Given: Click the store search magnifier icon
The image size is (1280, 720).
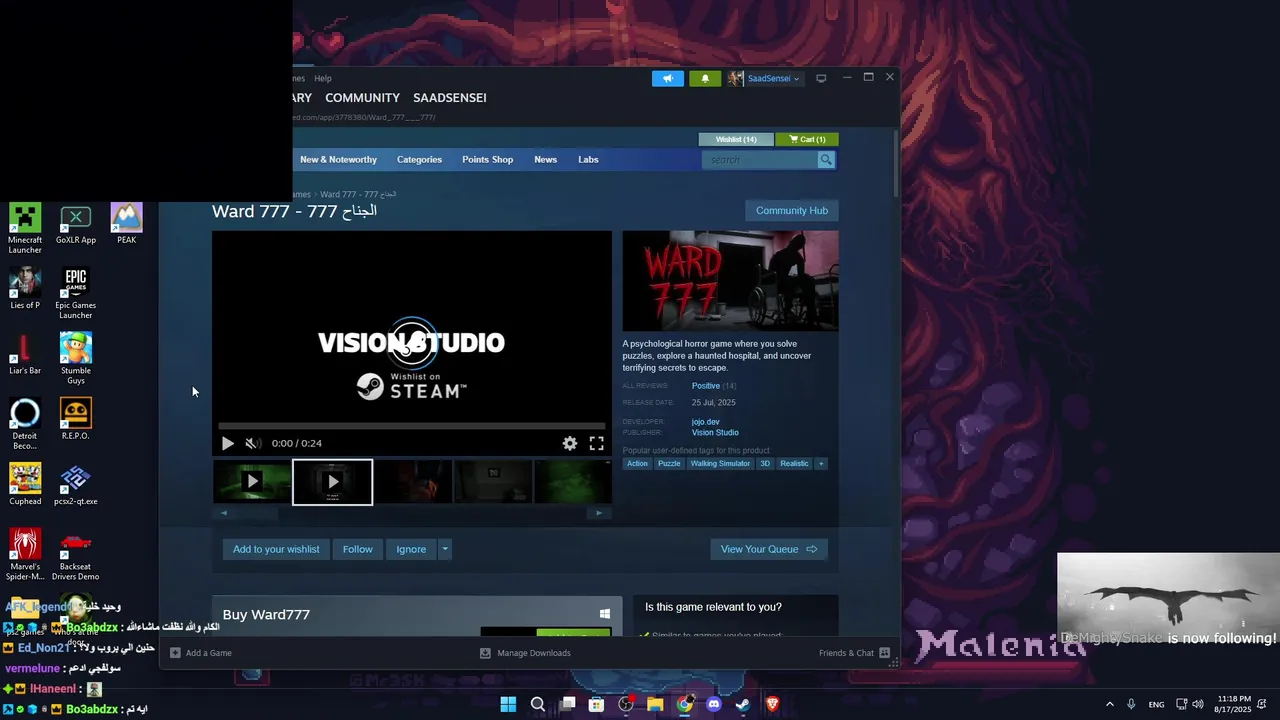Looking at the screenshot, I should click(826, 160).
